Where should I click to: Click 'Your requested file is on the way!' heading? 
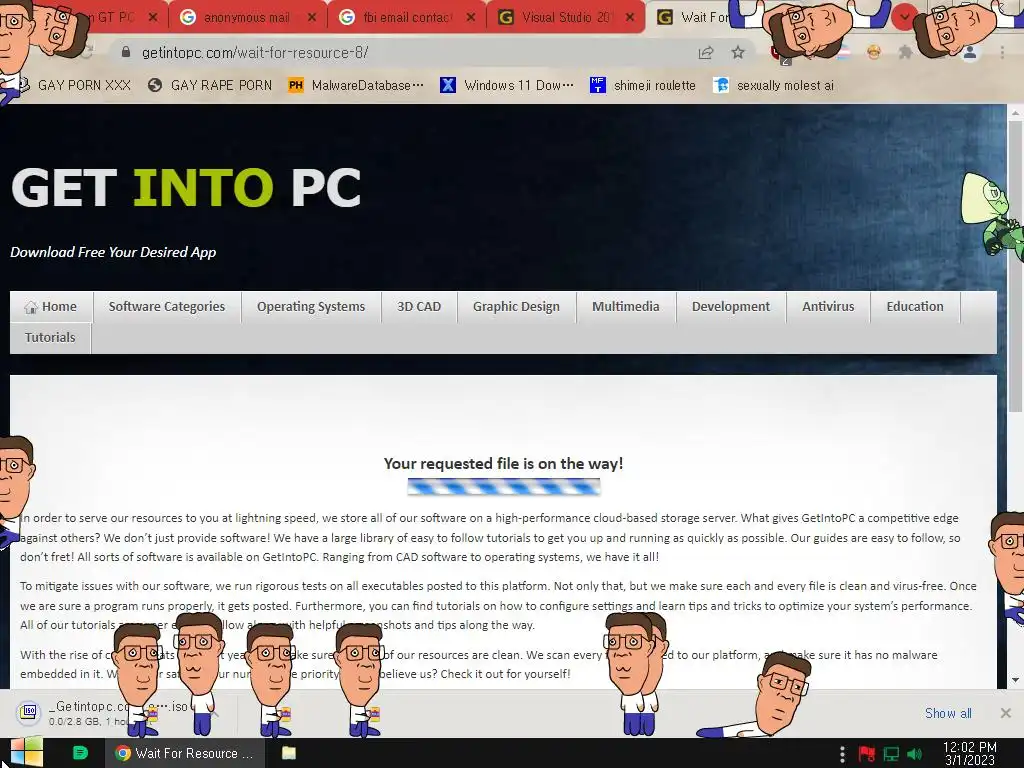[504, 464]
